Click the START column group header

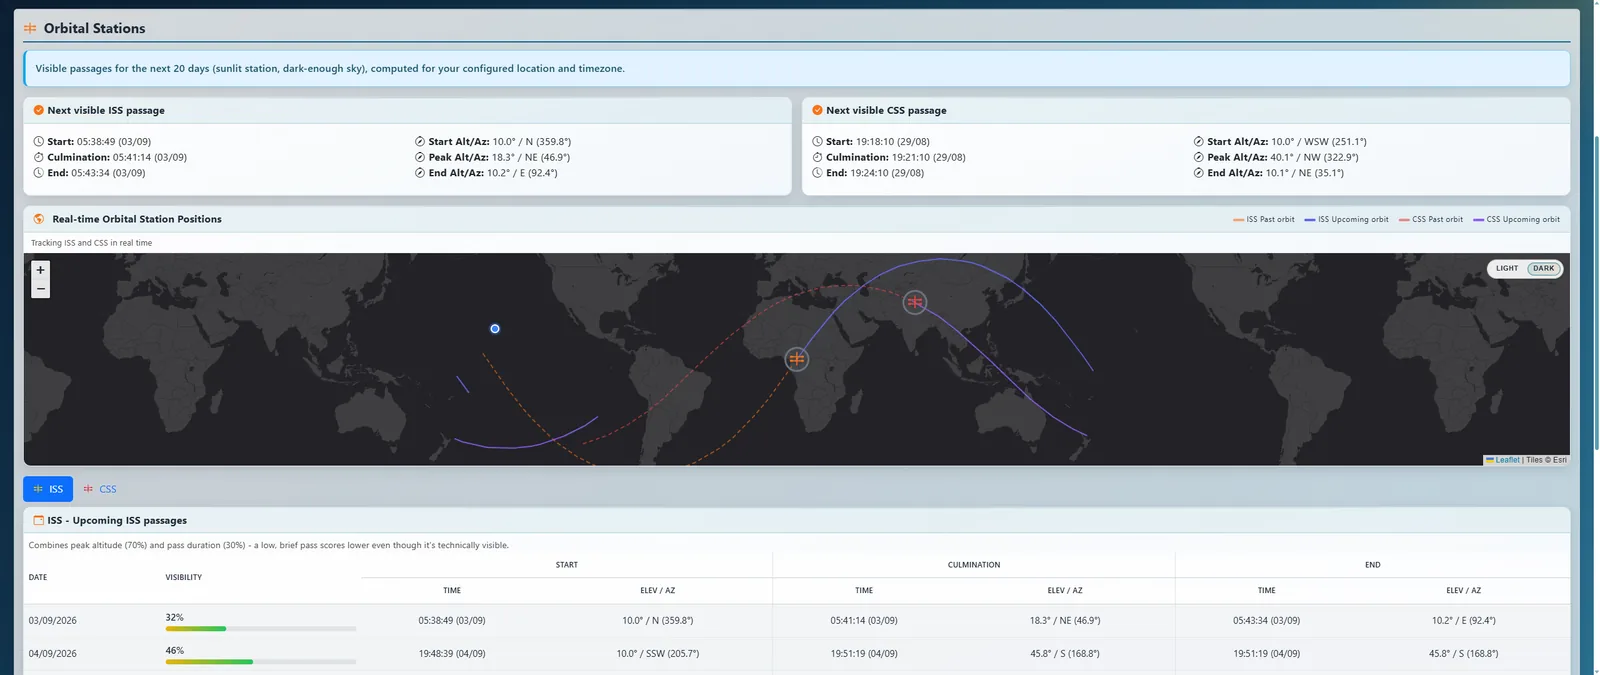(x=567, y=565)
